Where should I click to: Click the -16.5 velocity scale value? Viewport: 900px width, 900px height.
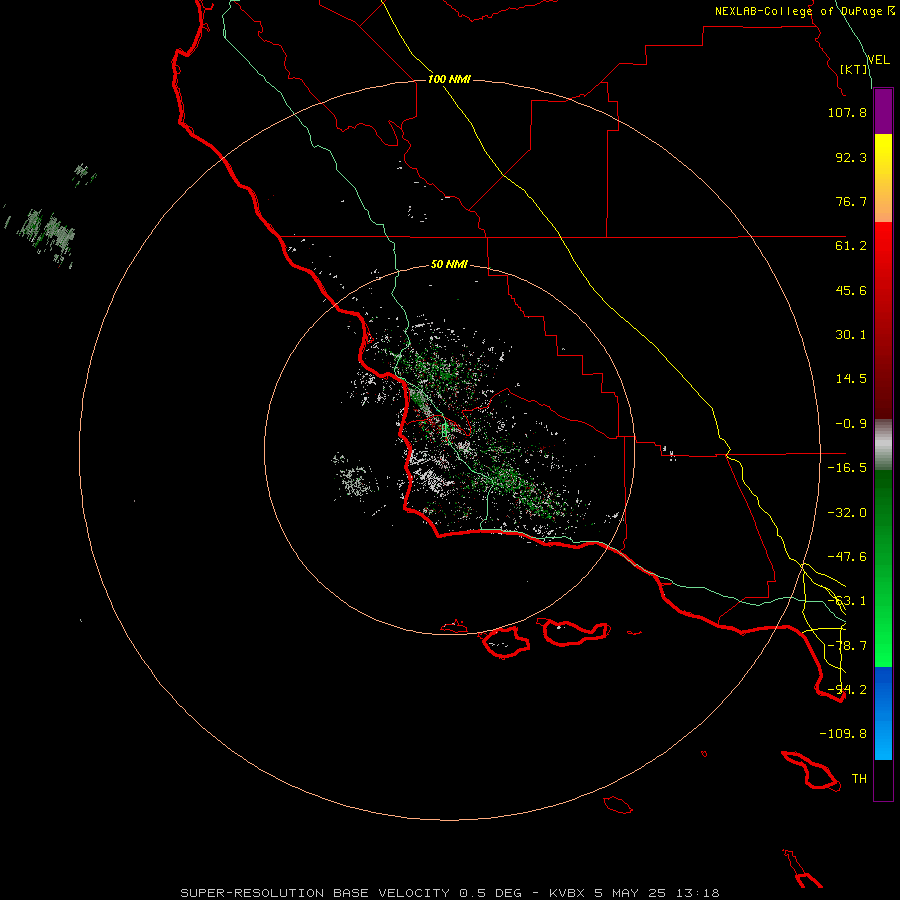tap(847, 468)
